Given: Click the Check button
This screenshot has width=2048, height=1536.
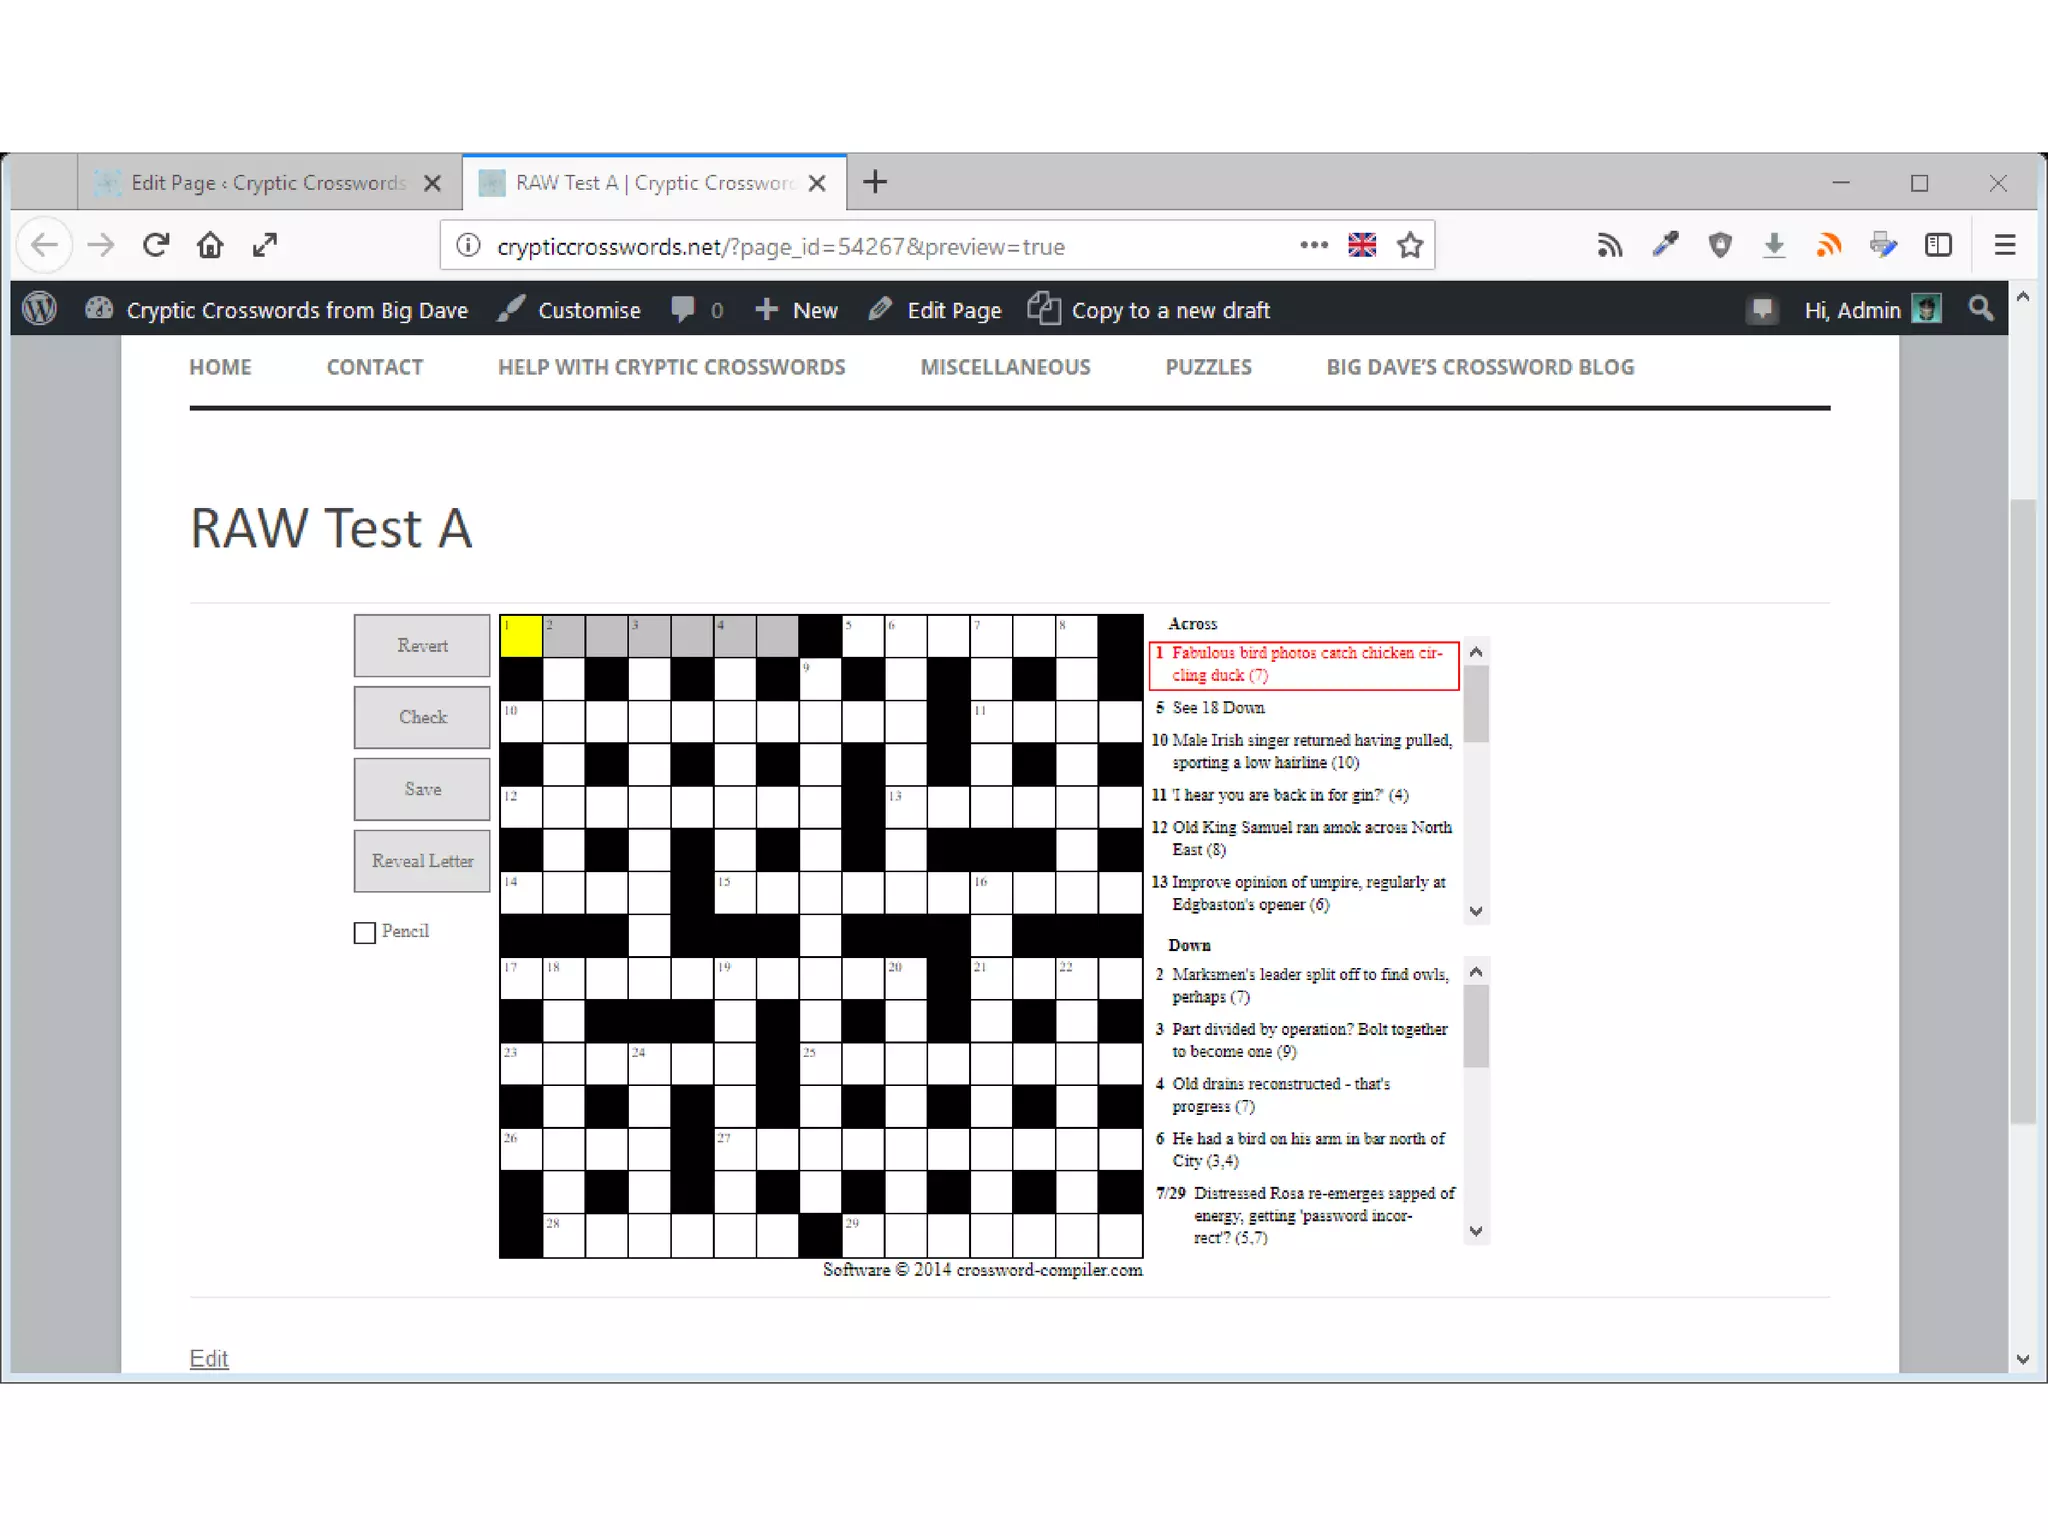Looking at the screenshot, I should pos(422,717).
